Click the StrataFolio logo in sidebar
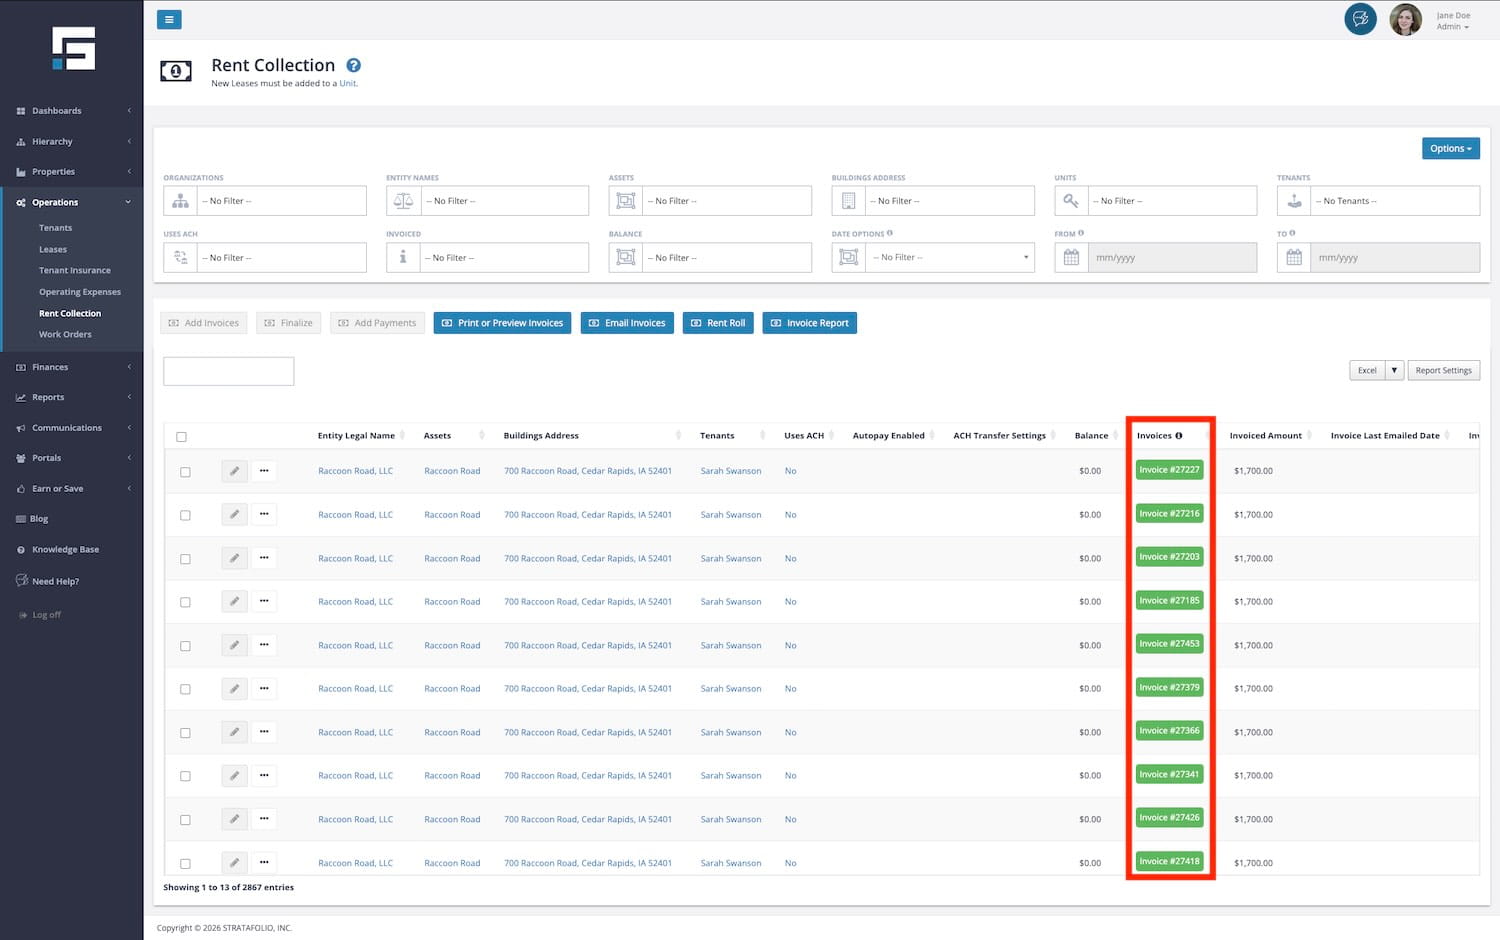The height and width of the screenshot is (940, 1500). [x=73, y=48]
